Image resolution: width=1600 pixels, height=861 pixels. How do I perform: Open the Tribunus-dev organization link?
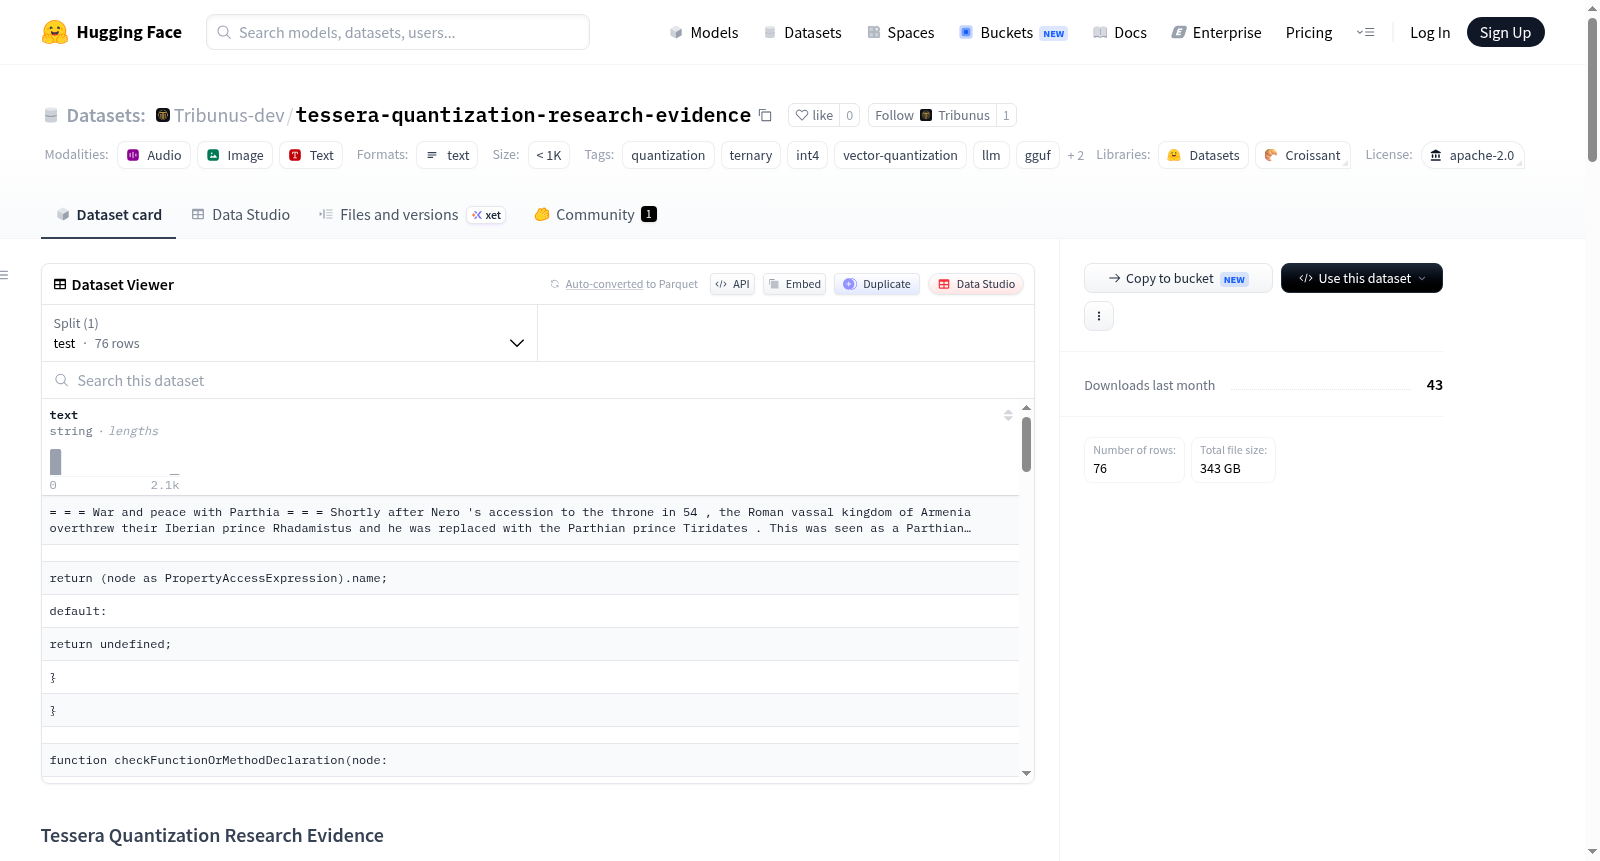click(x=229, y=115)
